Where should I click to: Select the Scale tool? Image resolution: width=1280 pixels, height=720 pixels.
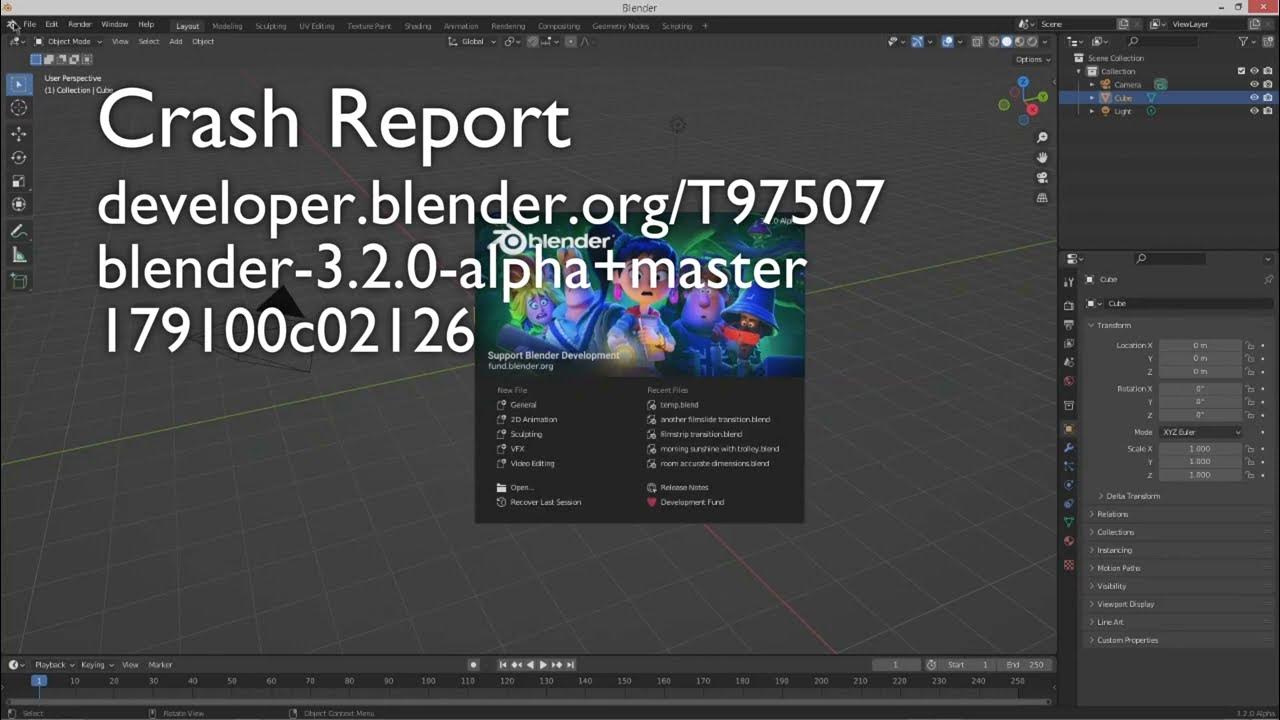pos(19,181)
